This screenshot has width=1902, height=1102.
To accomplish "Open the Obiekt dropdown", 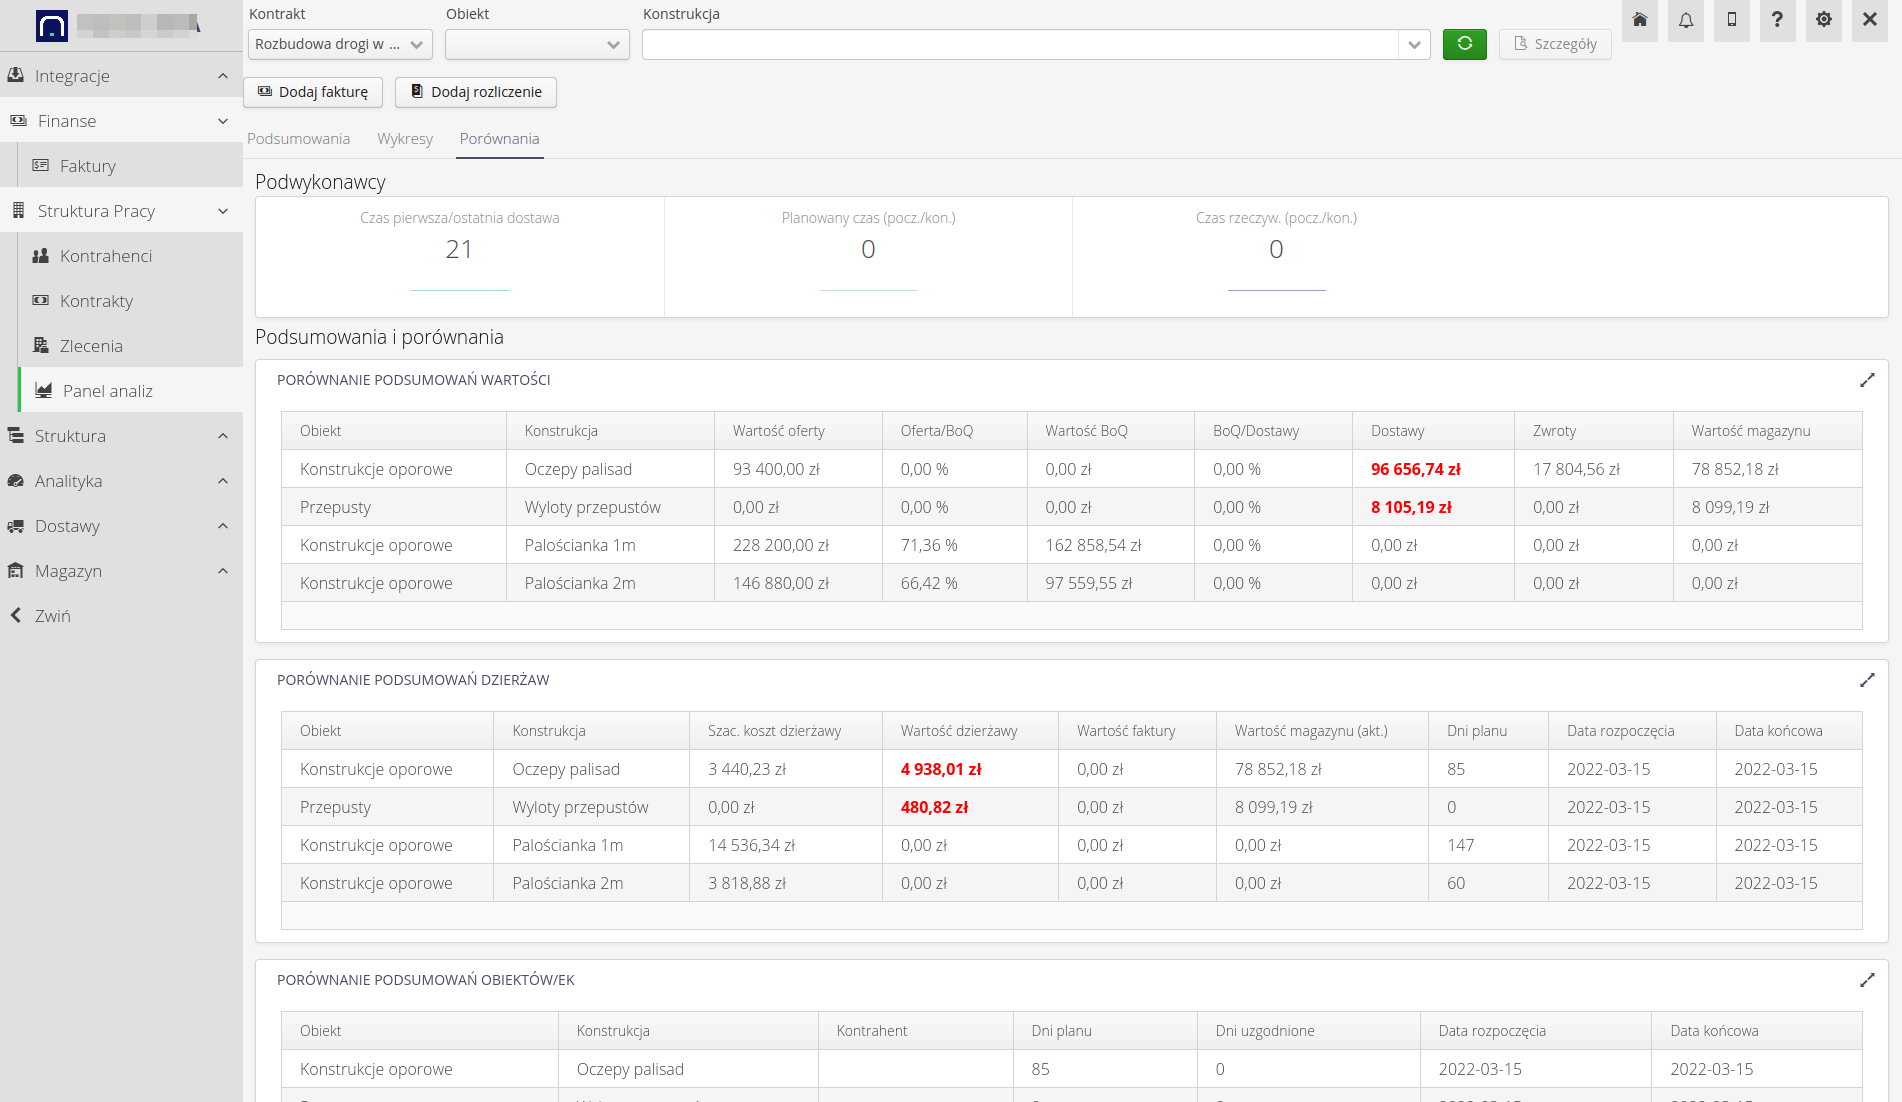I will coord(537,44).
